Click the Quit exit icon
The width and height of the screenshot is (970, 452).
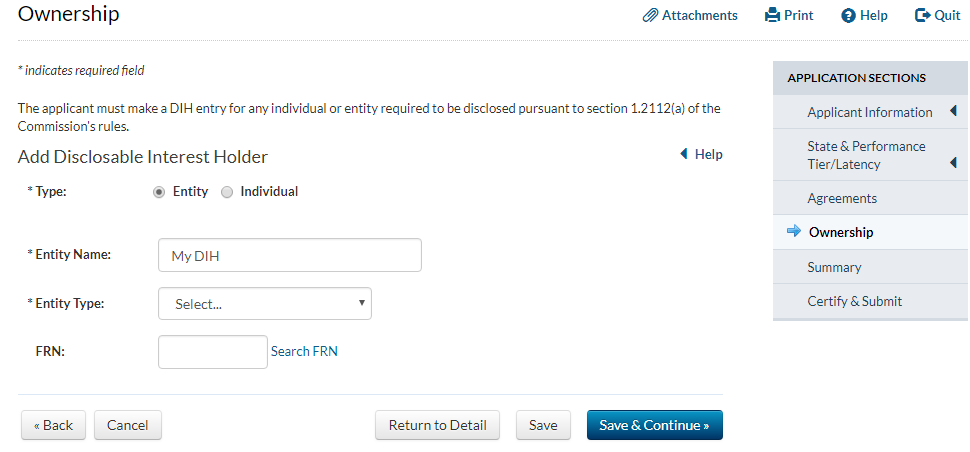pos(923,16)
